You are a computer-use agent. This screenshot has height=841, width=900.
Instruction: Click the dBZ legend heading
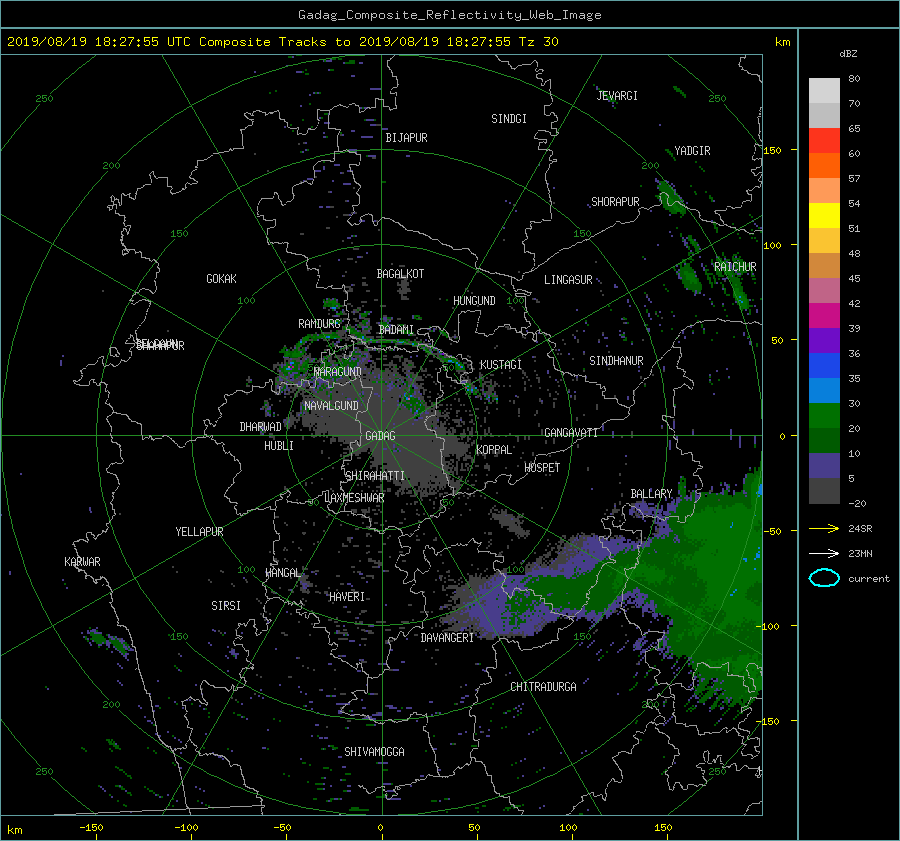pos(848,53)
